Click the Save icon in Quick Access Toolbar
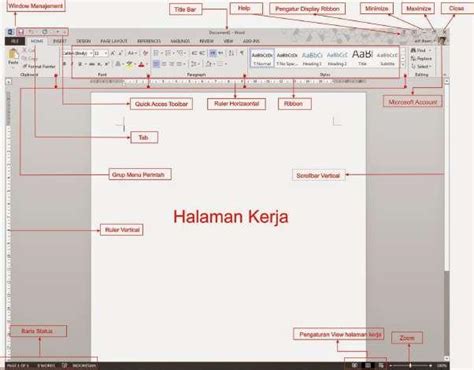 coord(21,32)
